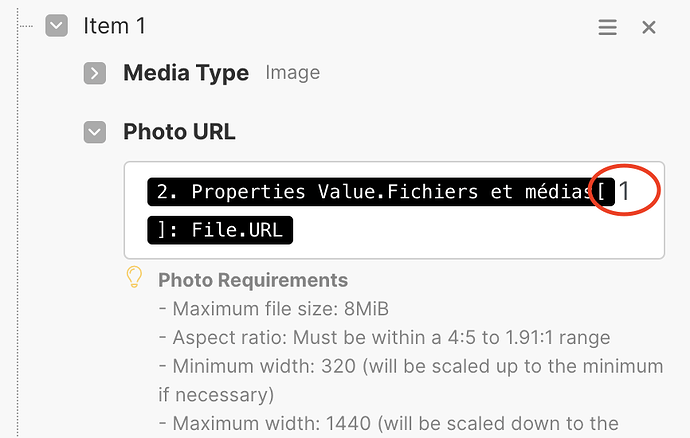Click the Media Type label

click(x=185, y=73)
